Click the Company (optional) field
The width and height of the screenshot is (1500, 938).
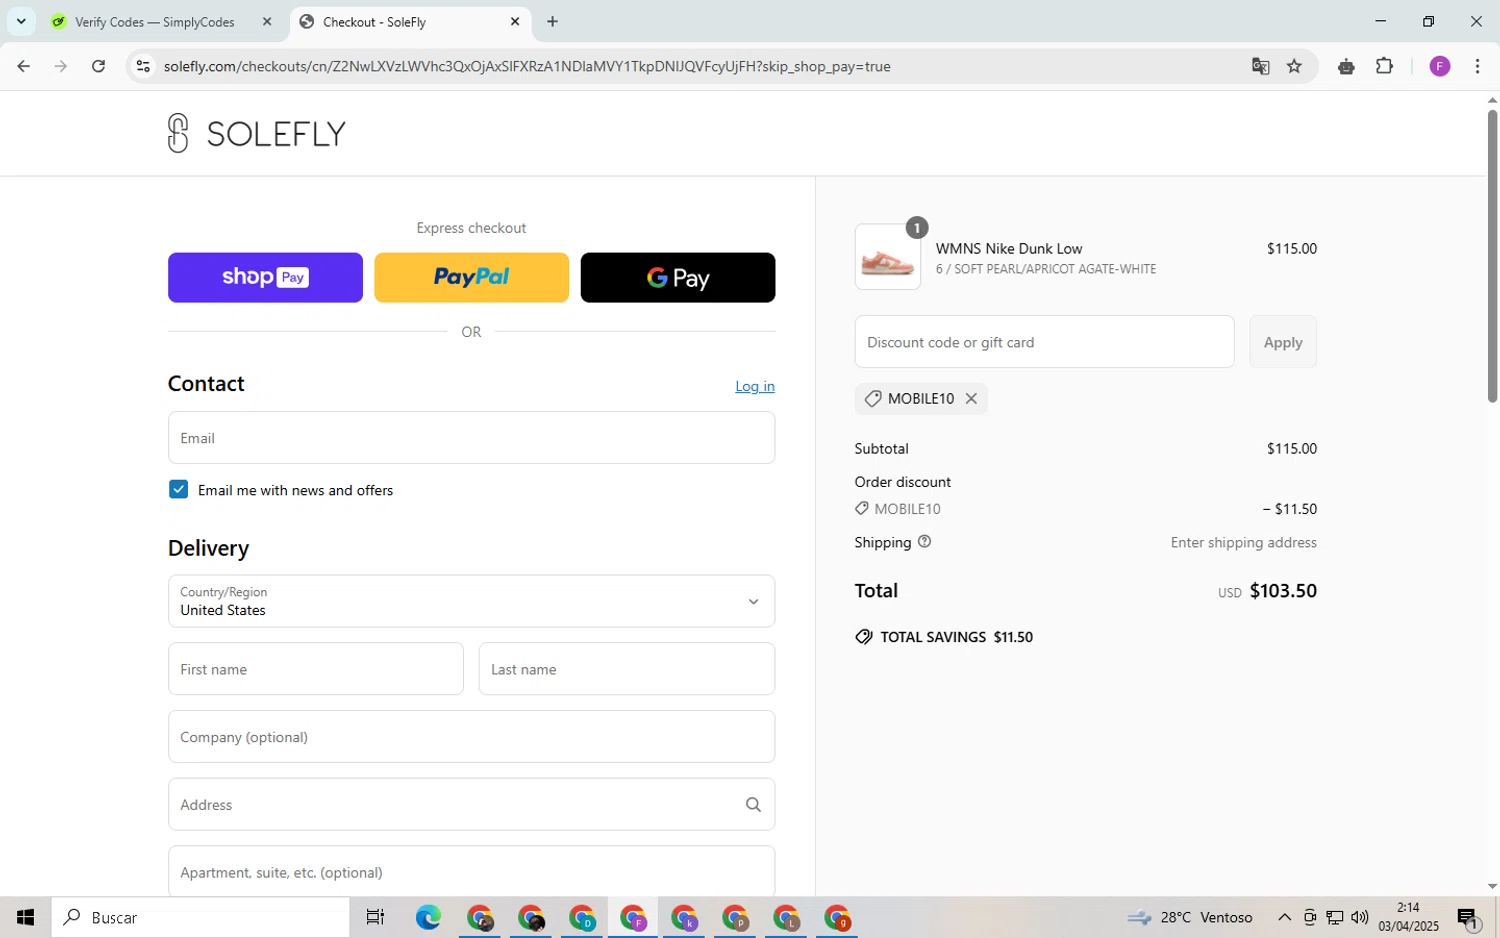tap(471, 737)
